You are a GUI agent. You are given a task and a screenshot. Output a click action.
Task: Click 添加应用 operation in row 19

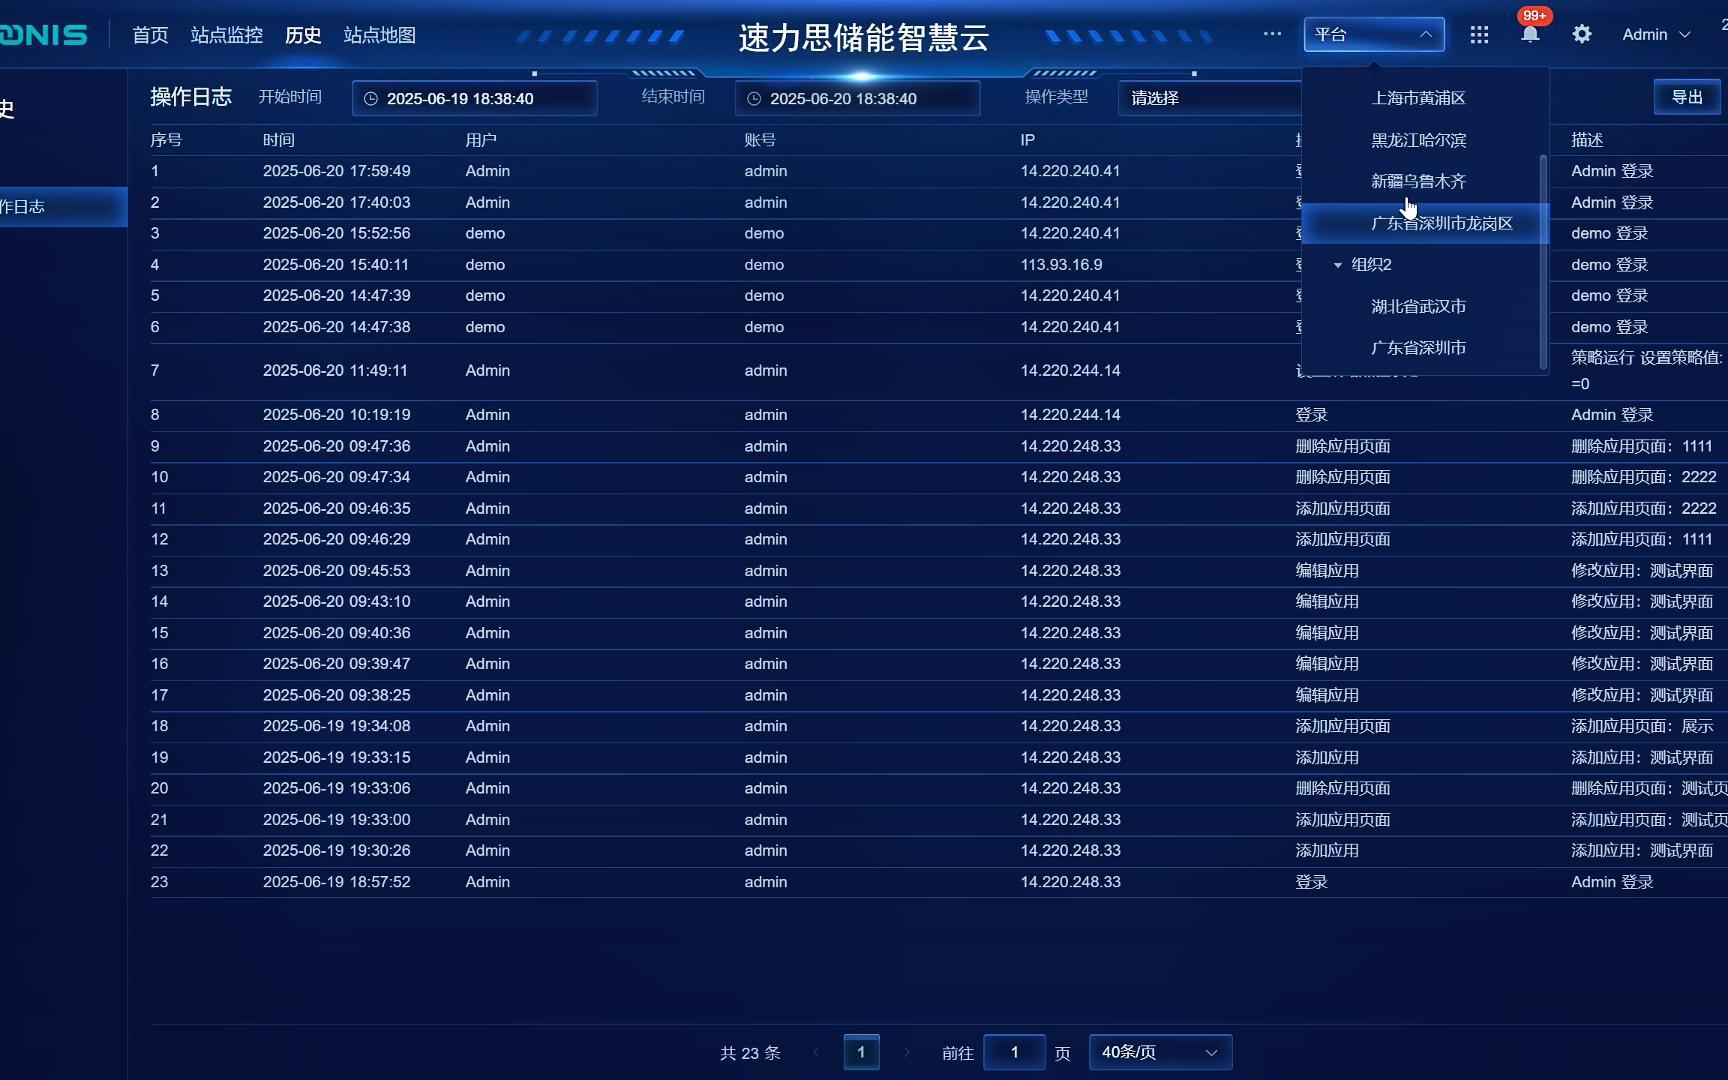tap(1327, 757)
